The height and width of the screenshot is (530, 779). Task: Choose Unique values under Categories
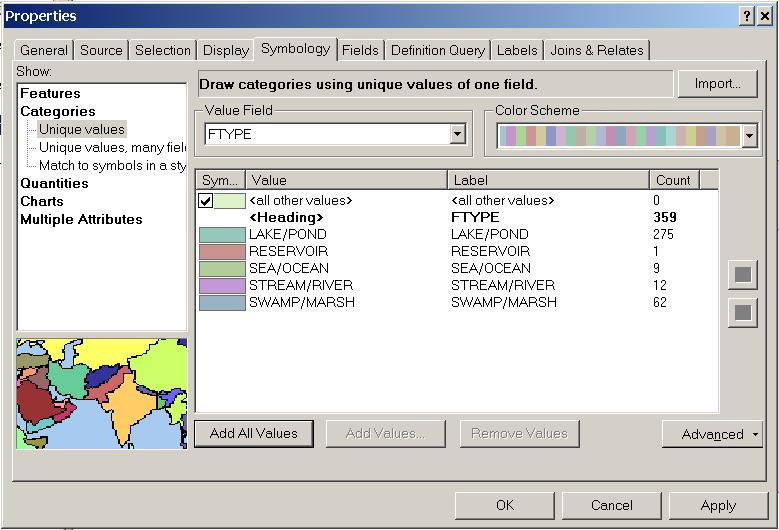click(82, 130)
